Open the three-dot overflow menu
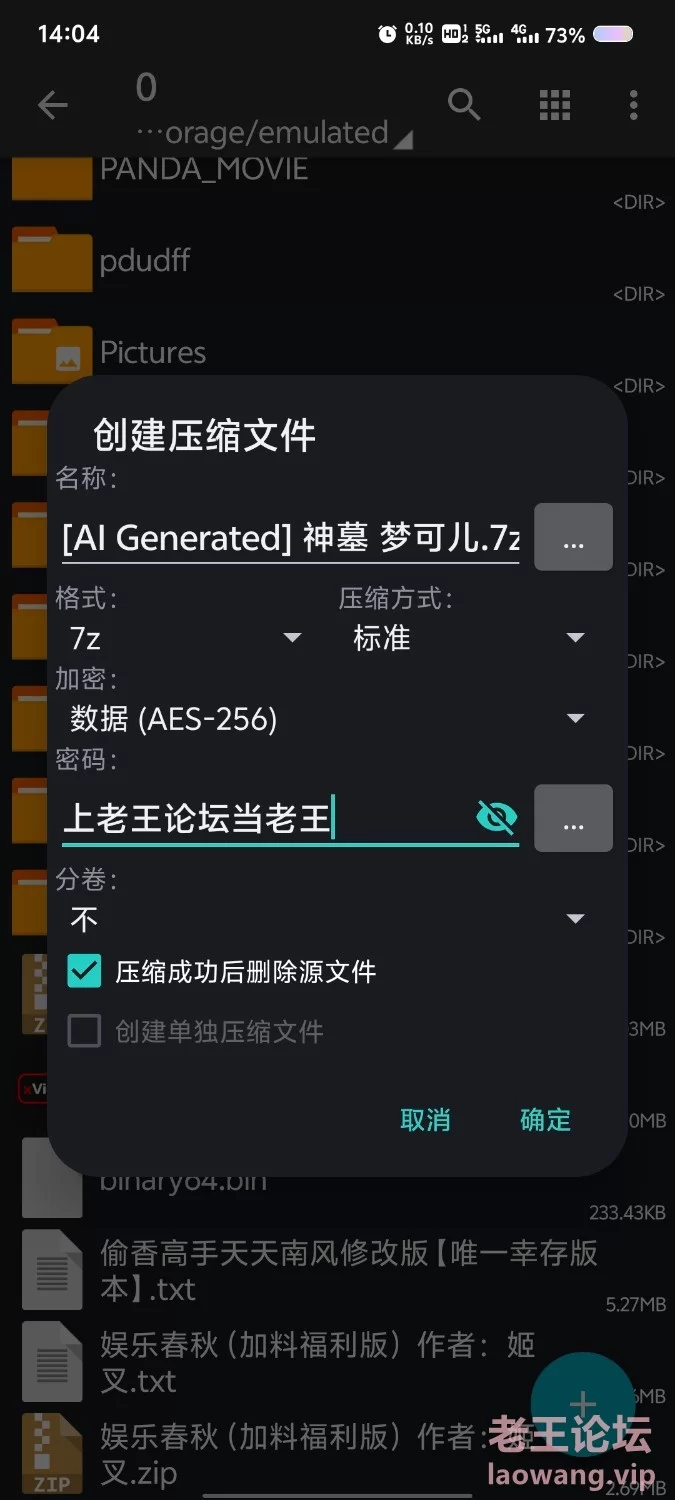 pyautogui.click(x=633, y=104)
